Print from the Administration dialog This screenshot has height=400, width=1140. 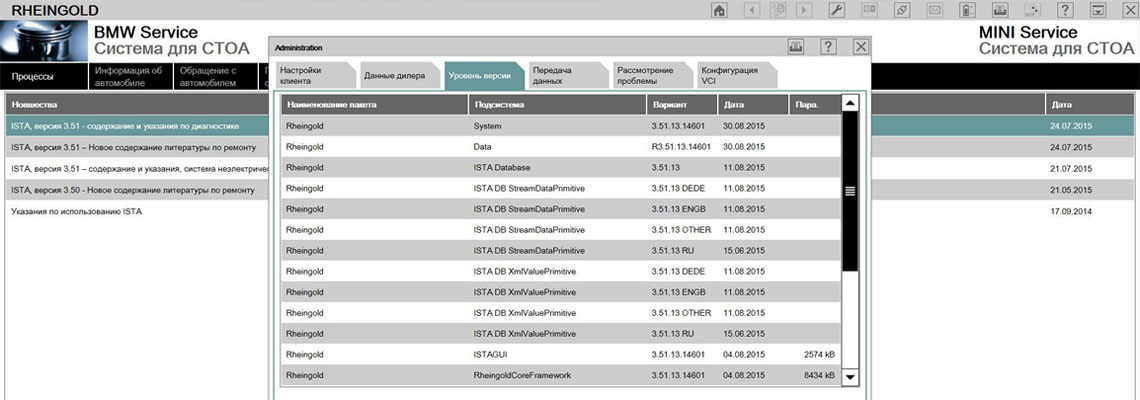[x=796, y=47]
